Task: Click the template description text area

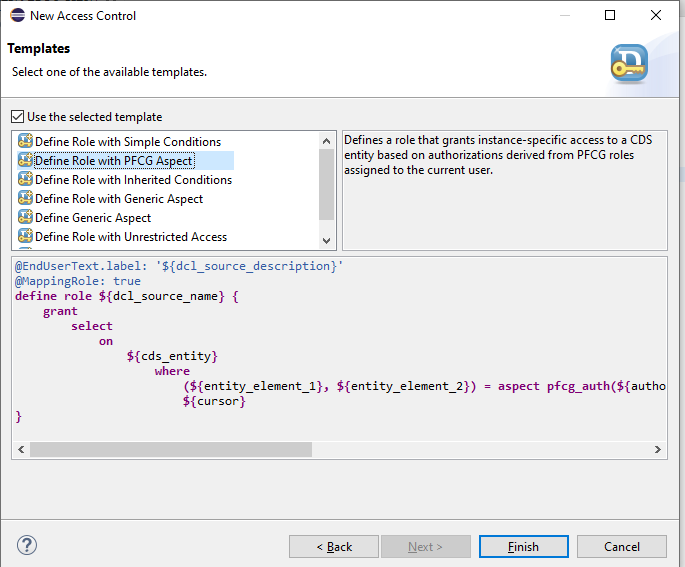Action: click(505, 190)
